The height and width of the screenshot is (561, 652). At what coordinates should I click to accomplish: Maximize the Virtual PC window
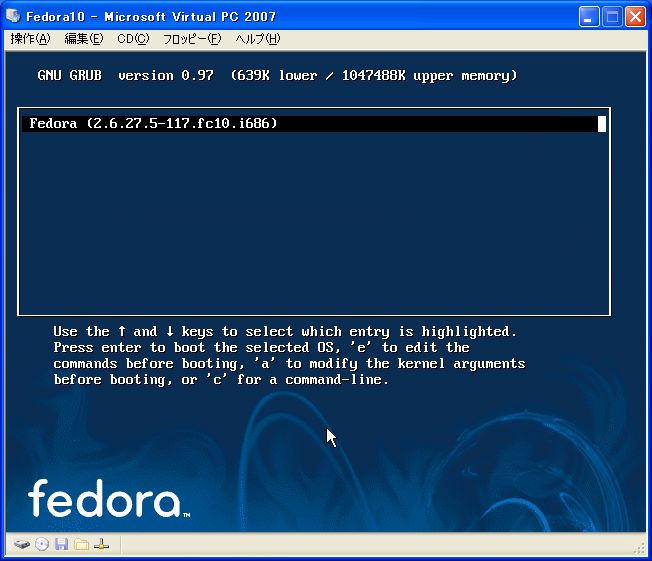coord(612,17)
